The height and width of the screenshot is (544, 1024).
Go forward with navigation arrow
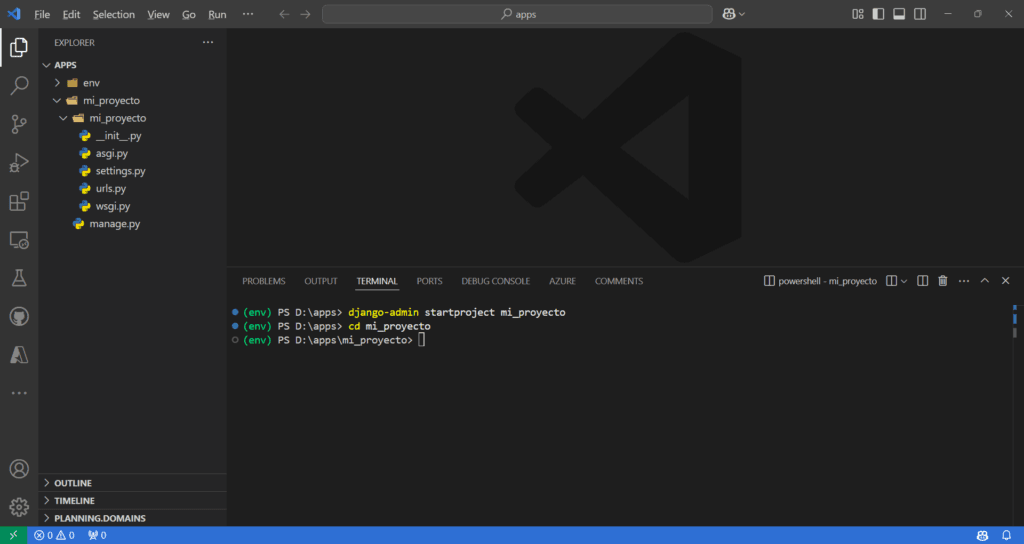pos(305,14)
